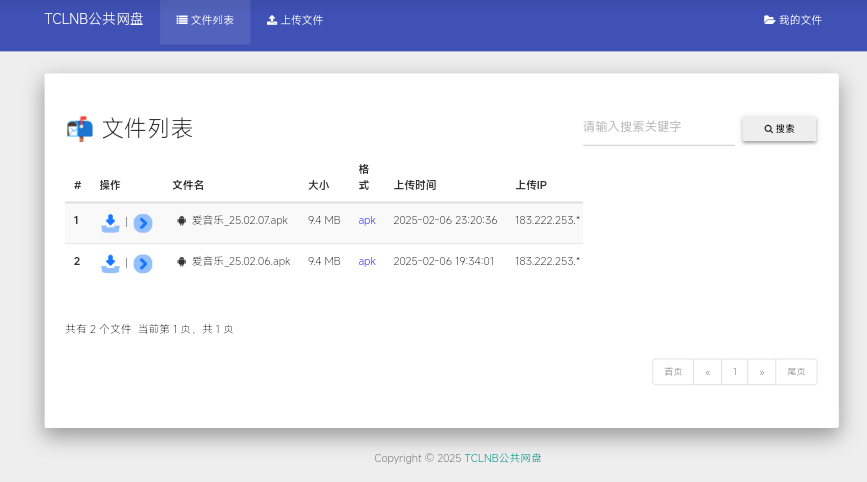Click 9.4 MB size in row 2
This screenshot has height=482, width=867.
click(324, 261)
